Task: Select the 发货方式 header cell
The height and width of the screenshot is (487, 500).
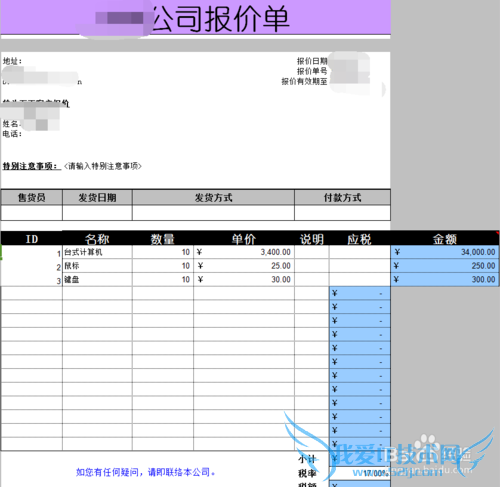Action: (213, 197)
